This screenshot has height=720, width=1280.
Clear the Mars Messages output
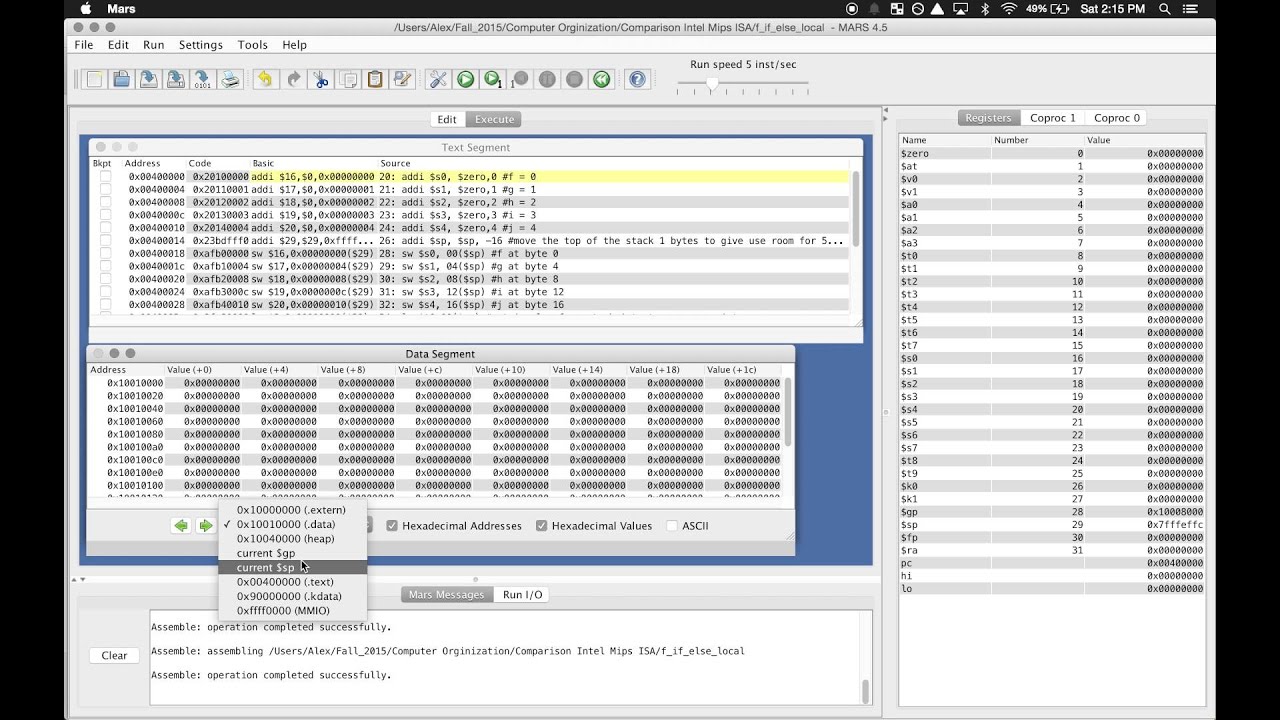click(x=114, y=656)
